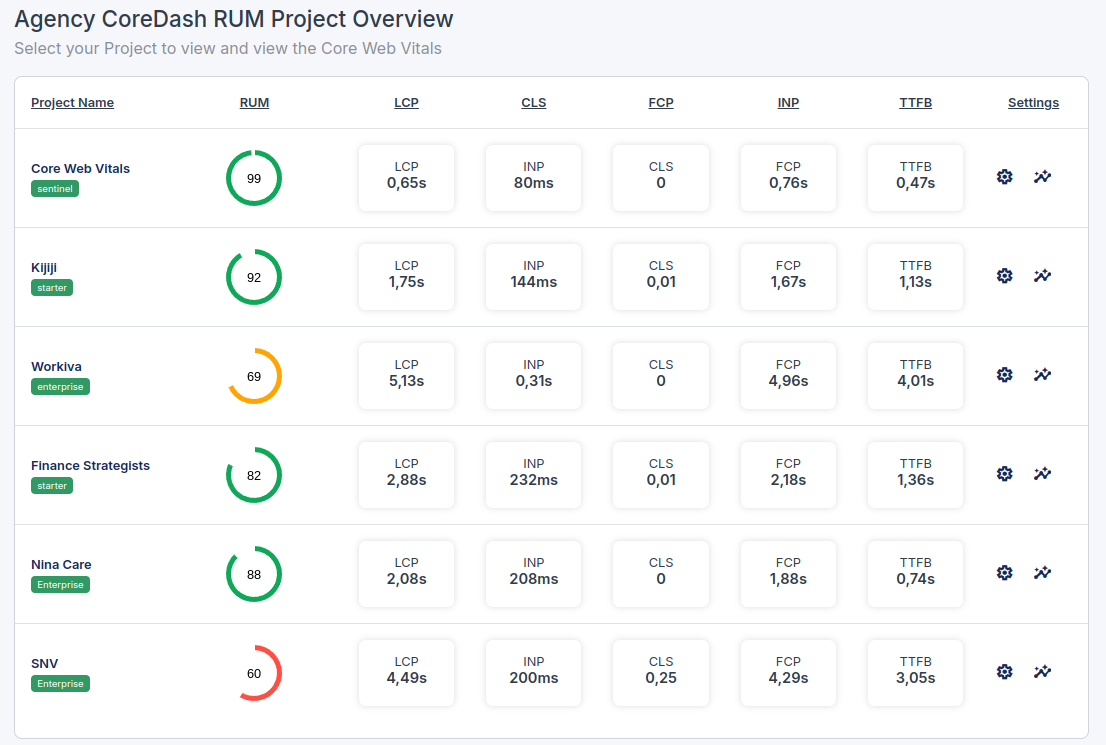The image size is (1106, 745).
Task: Sort by the TTFB column header
Action: pyautogui.click(x=915, y=102)
